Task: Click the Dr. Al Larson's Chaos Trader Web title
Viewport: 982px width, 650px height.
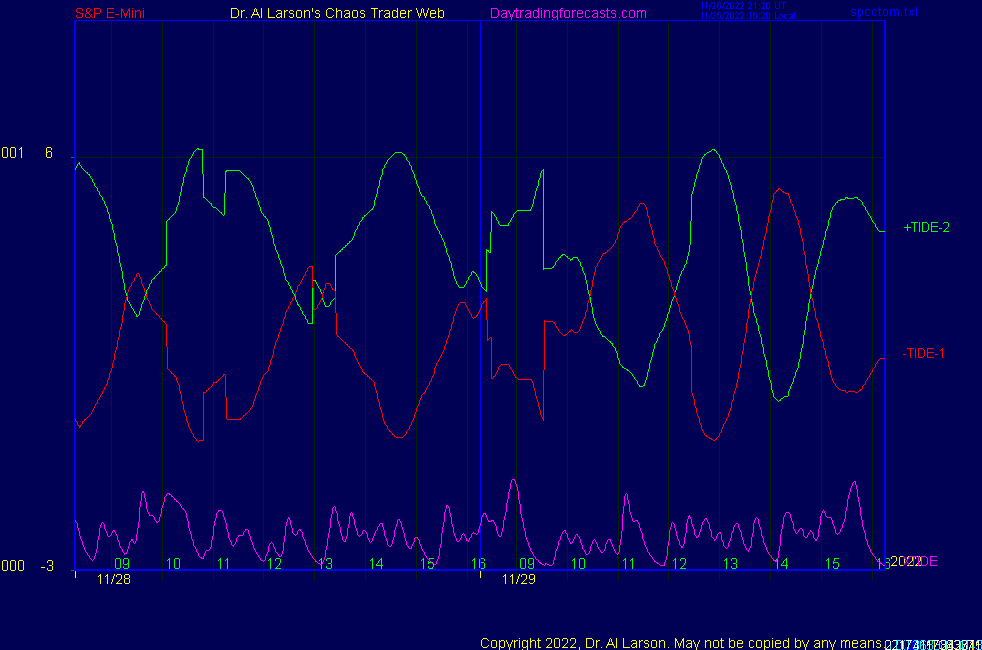Action: click(337, 13)
